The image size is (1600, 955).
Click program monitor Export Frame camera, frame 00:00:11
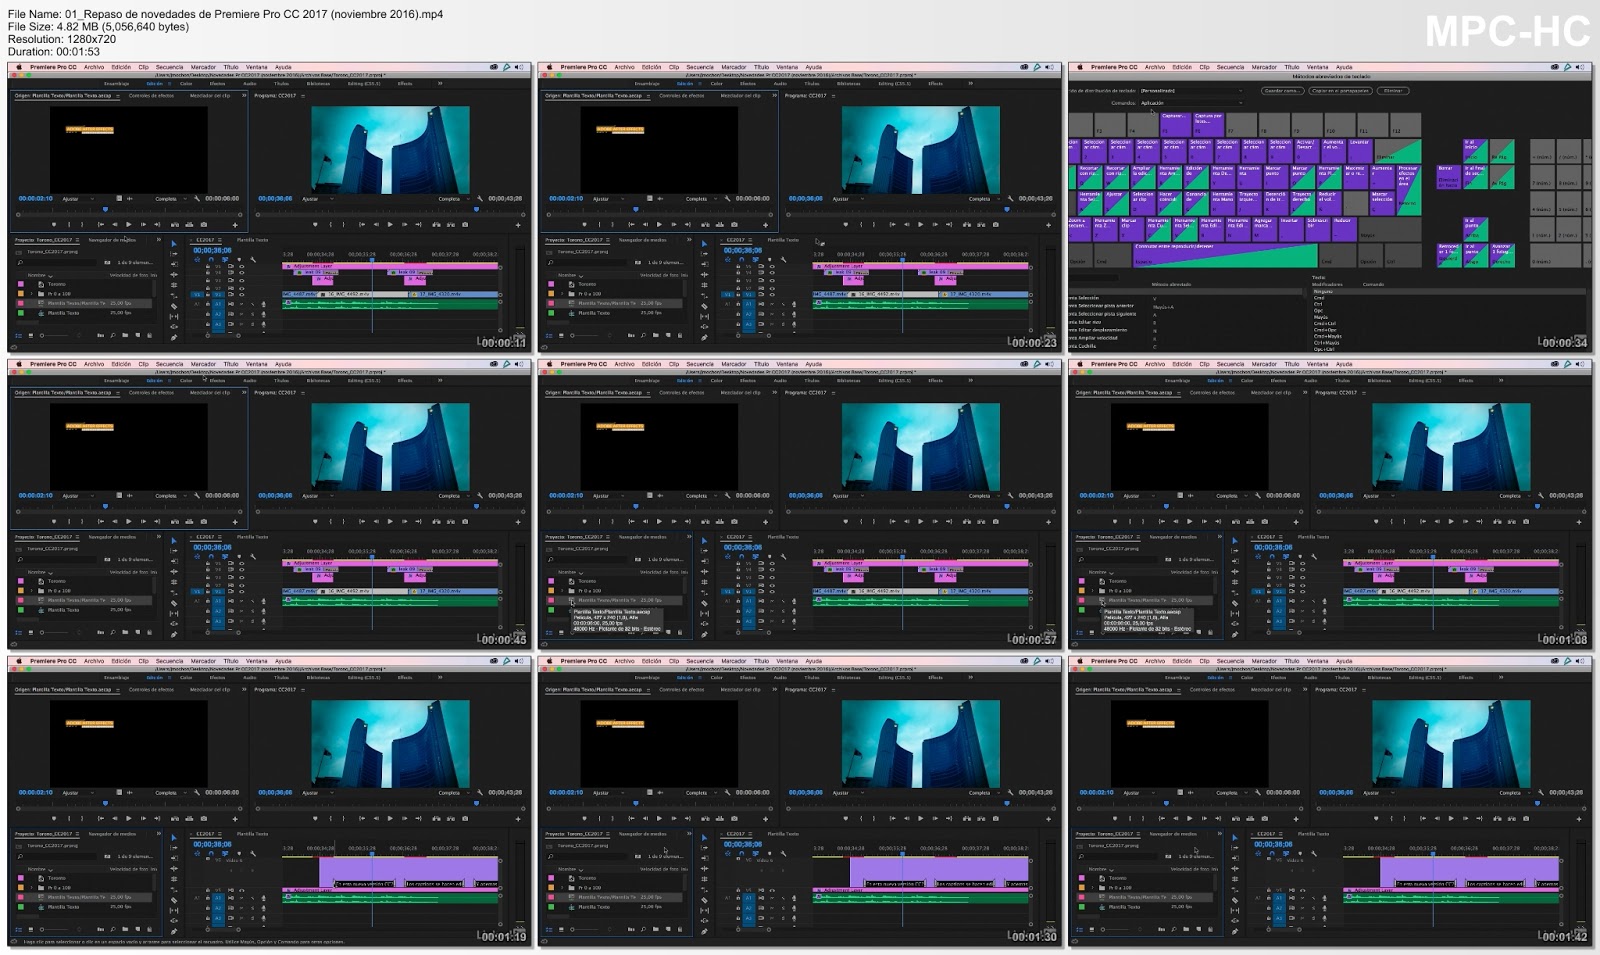465,224
